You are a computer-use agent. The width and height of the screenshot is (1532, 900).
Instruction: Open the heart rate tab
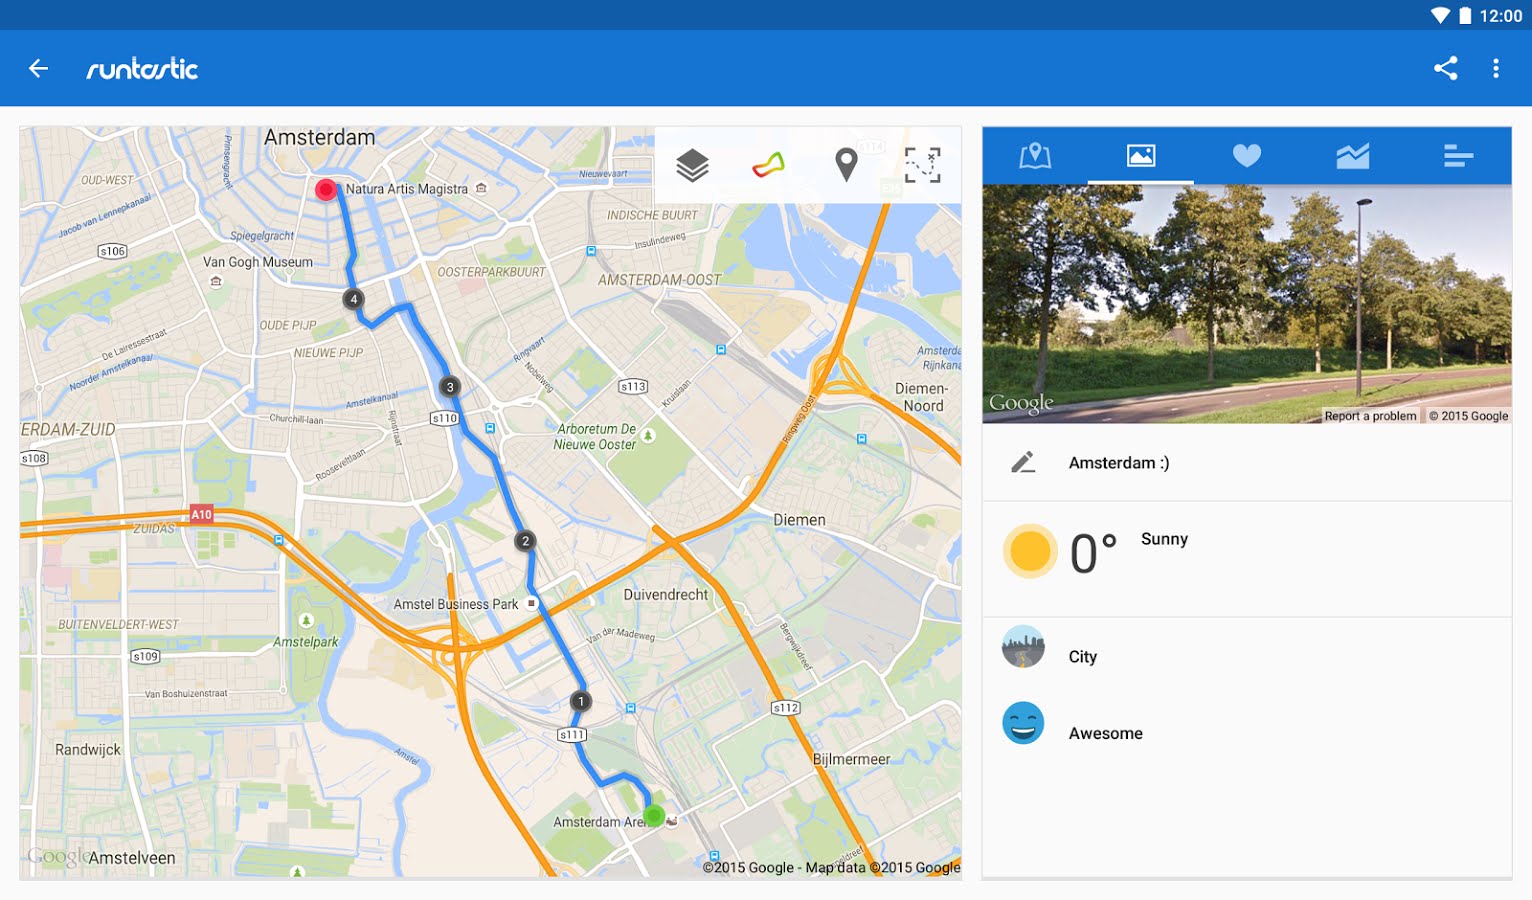tap(1247, 155)
